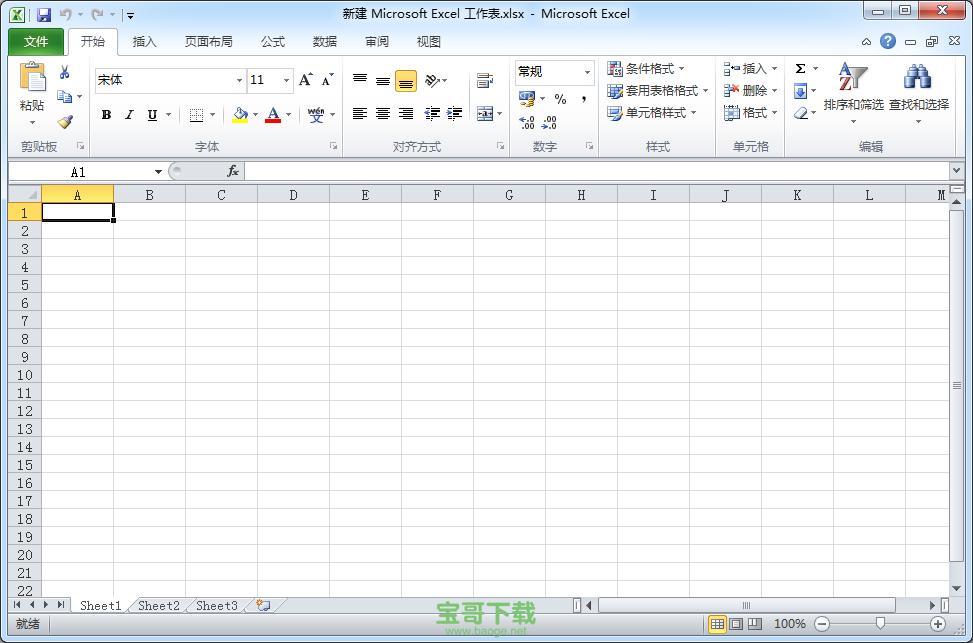Screen dimensions: 973x643
Task: Switch to the Sheet2 worksheet tab
Action: 157,605
